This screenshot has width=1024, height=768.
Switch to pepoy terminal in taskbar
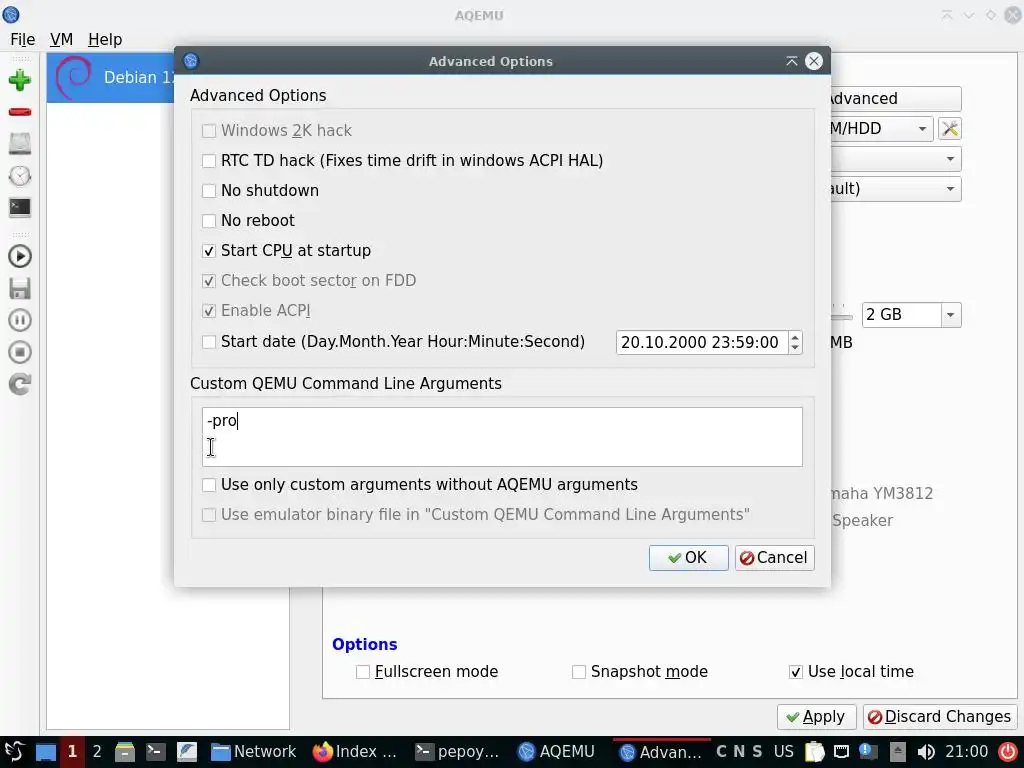coord(458,752)
